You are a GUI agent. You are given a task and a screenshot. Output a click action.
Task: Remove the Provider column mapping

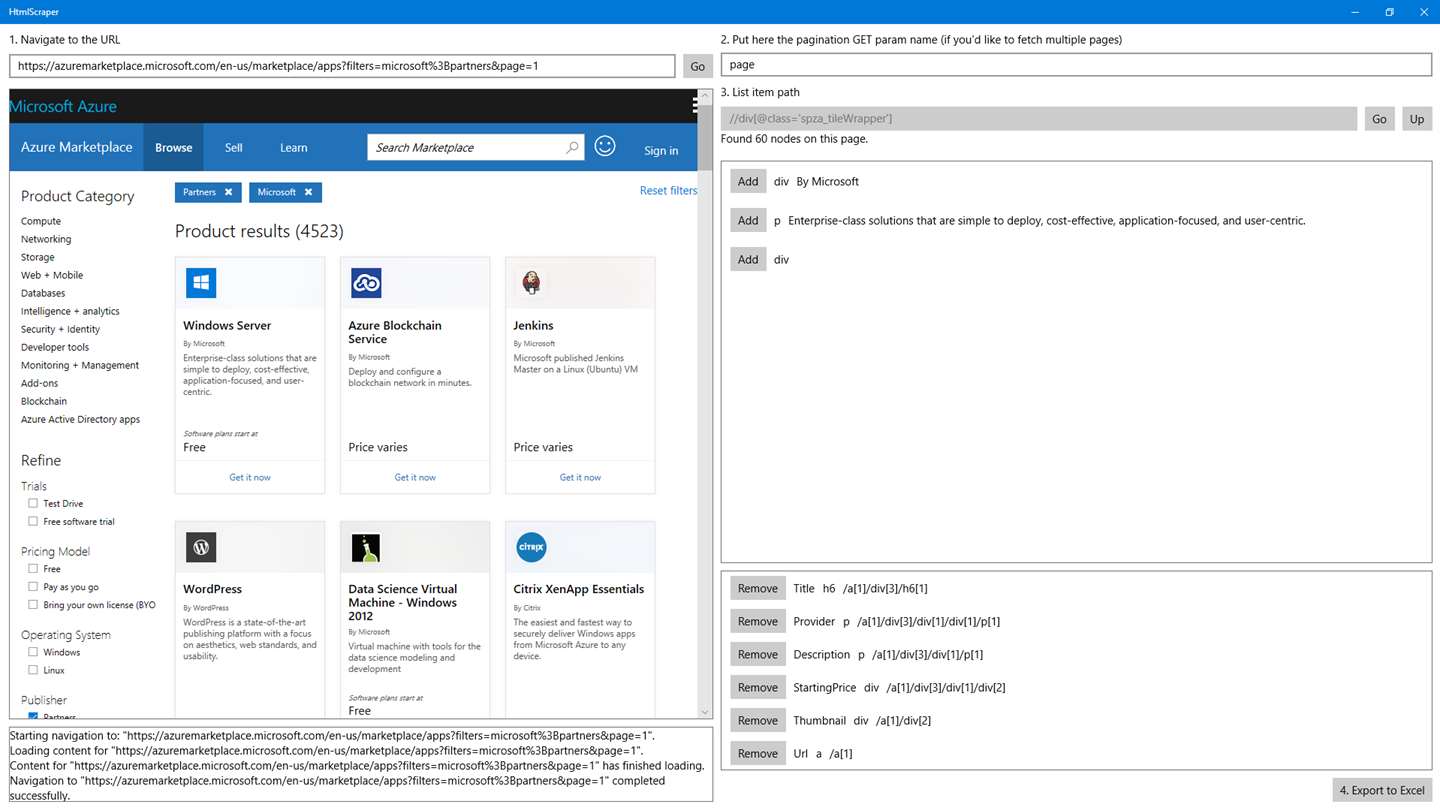(758, 621)
